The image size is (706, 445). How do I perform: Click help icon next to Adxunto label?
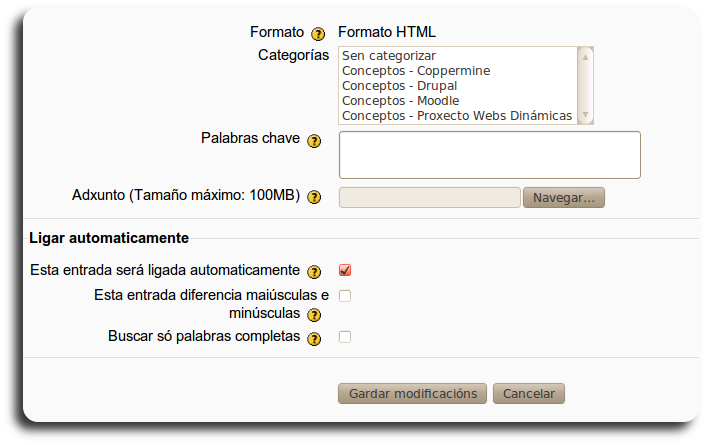(x=314, y=197)
